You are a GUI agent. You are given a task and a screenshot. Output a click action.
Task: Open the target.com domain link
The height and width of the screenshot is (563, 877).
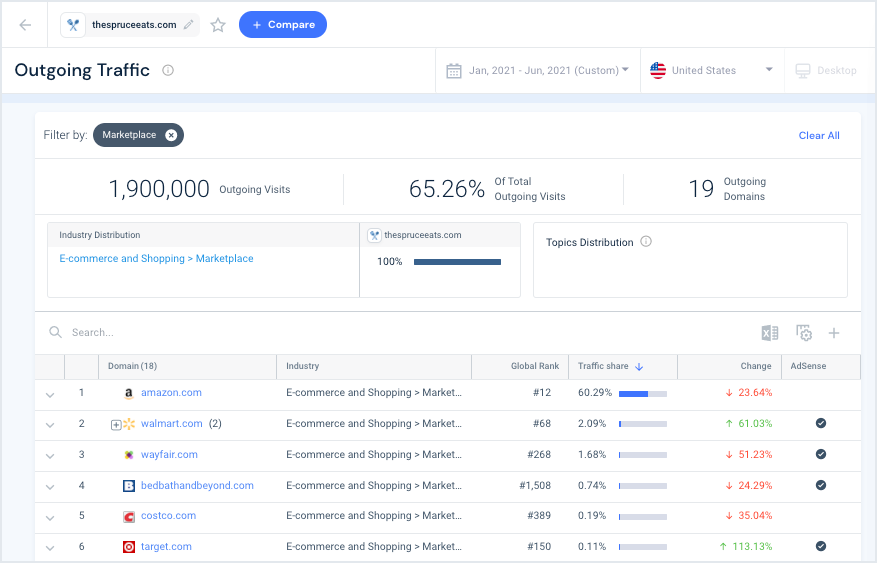click(x=166, y=546)
